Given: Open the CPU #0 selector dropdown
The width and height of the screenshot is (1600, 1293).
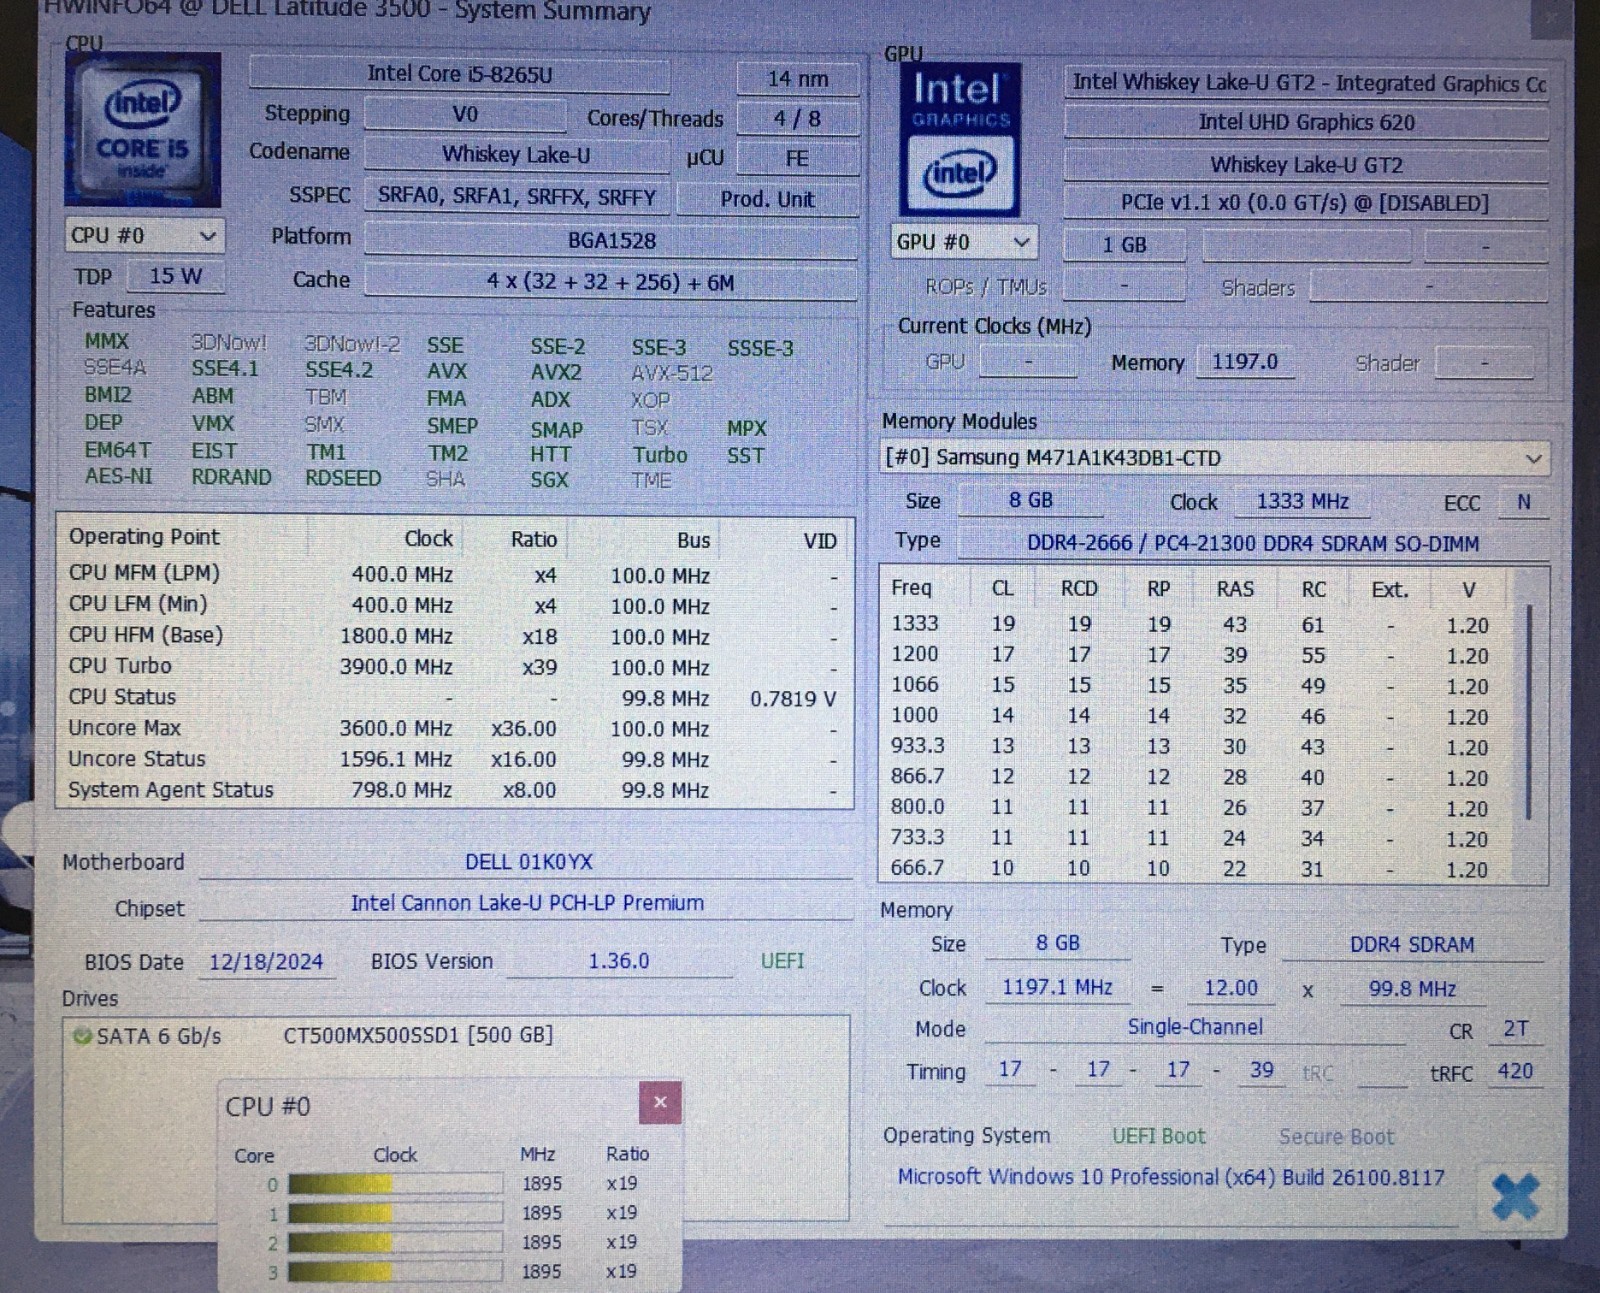Looking at the screenshot, I should (145, 236).
